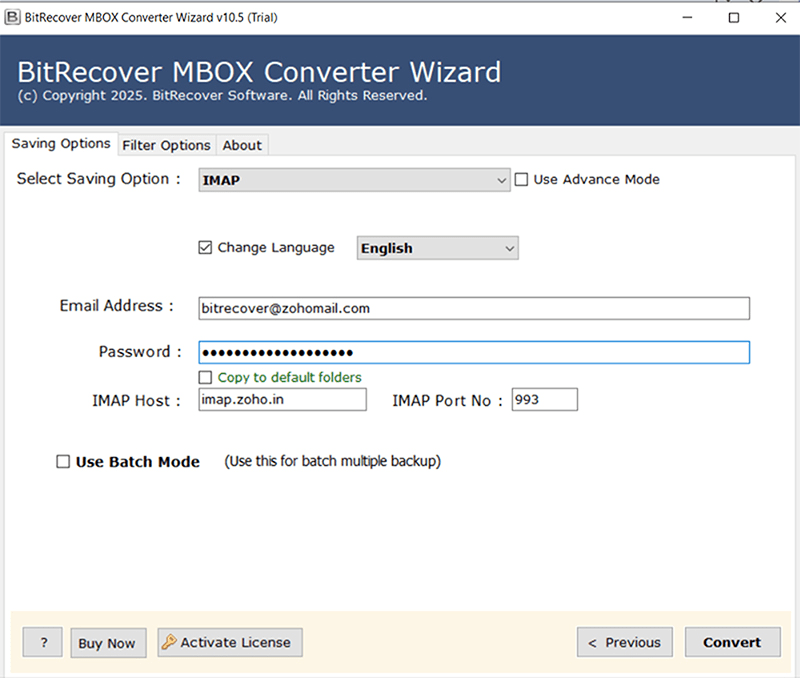Open the Saving Options tab
The image size is (800, 678).
tap(61, 144)
